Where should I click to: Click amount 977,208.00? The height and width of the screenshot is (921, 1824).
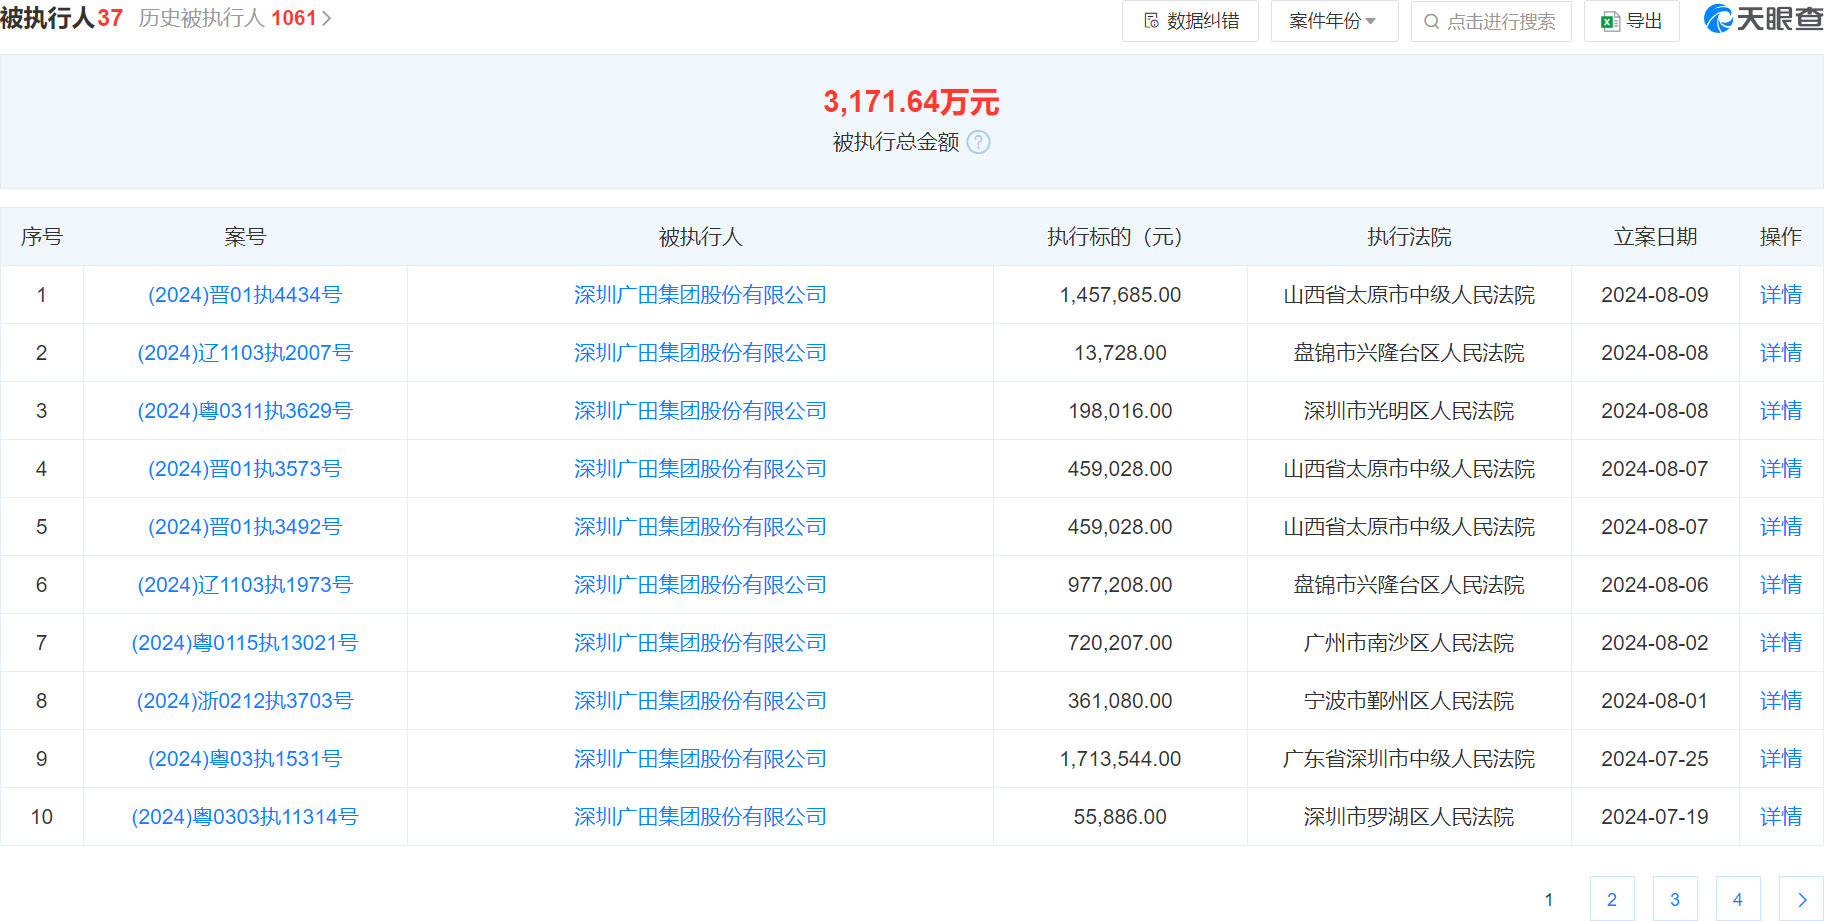(1120, 585)
